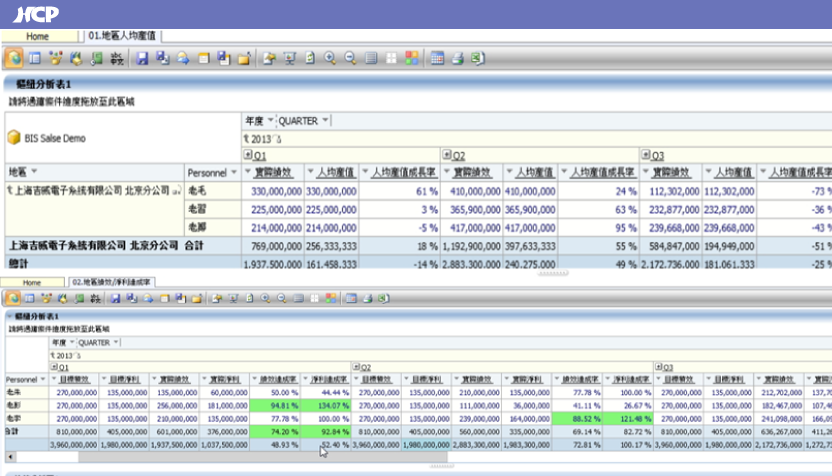
Task: Click the four-color squares icon in upper toolbar
Action: pos(412,58)
